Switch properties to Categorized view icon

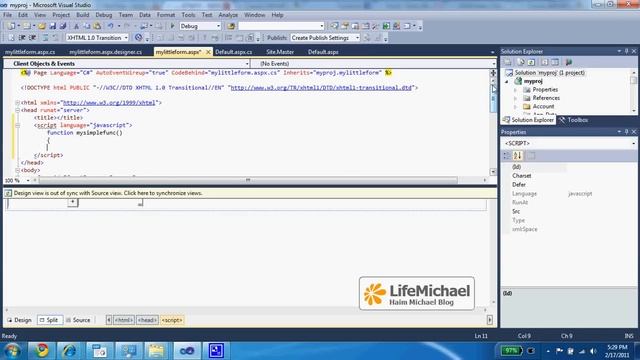507,156
